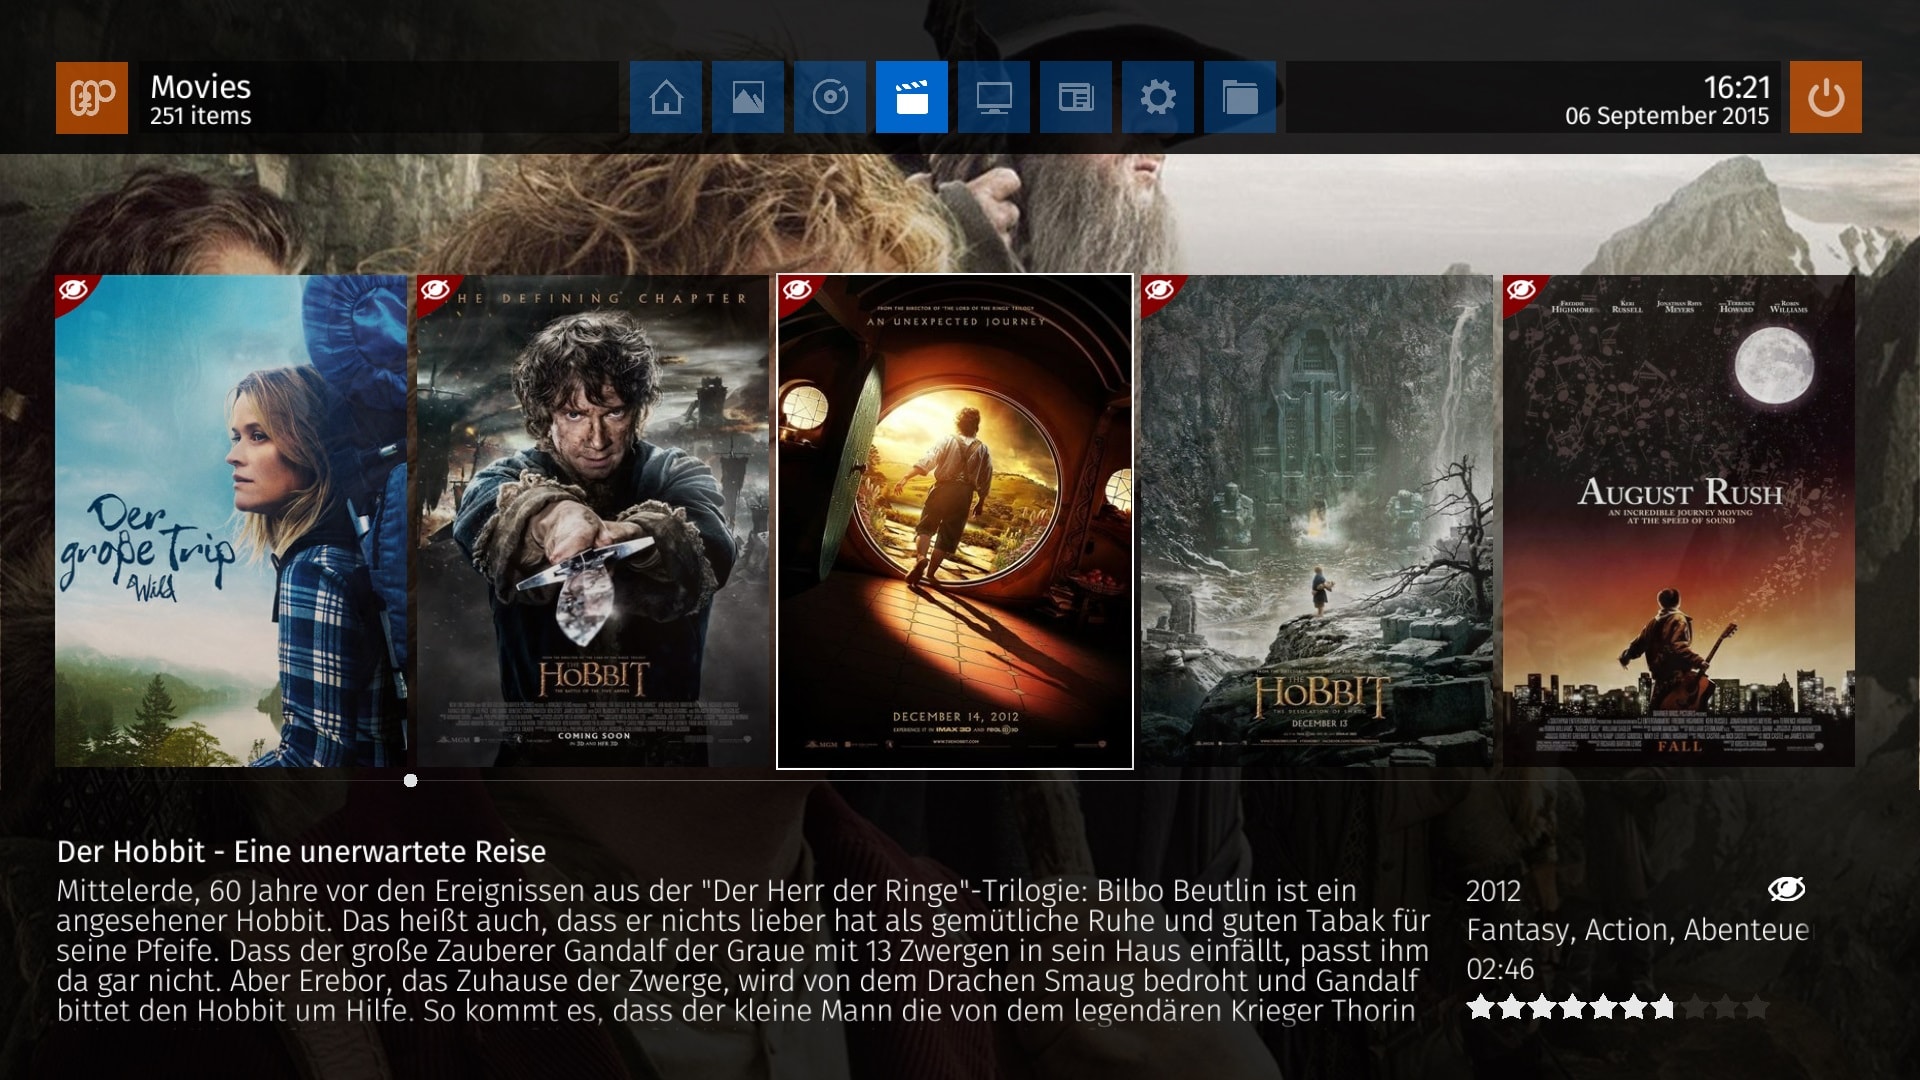
Task: Click the year 2012 label
Action: pyautogui.click(x=1493, y=891)
